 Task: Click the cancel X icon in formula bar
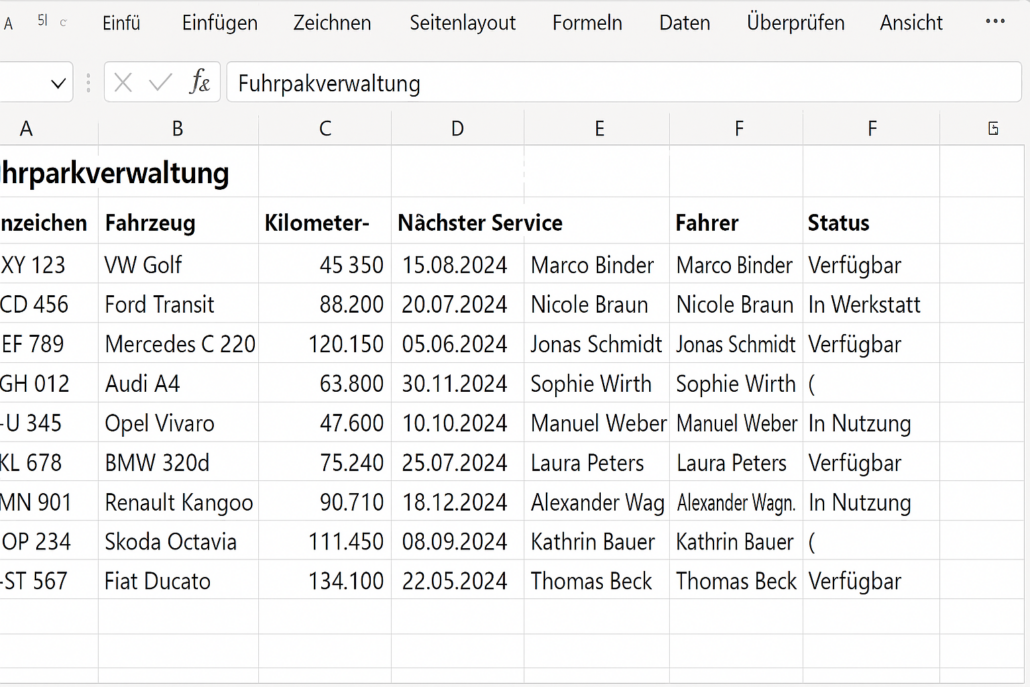pos(123,83)
